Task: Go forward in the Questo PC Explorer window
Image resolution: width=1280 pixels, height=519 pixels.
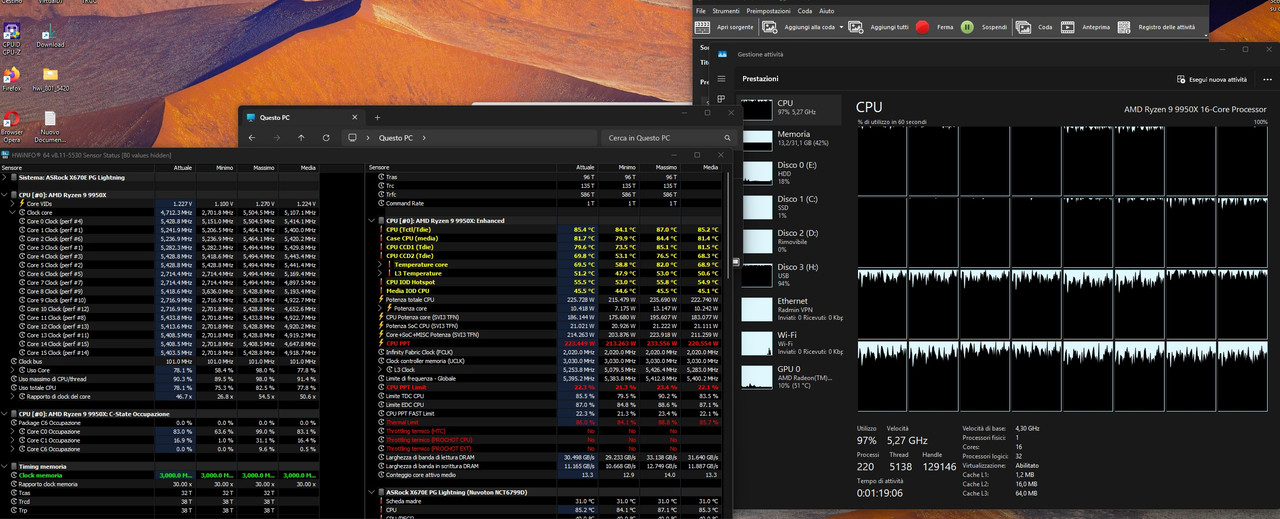Action: (x=276, y=138)
